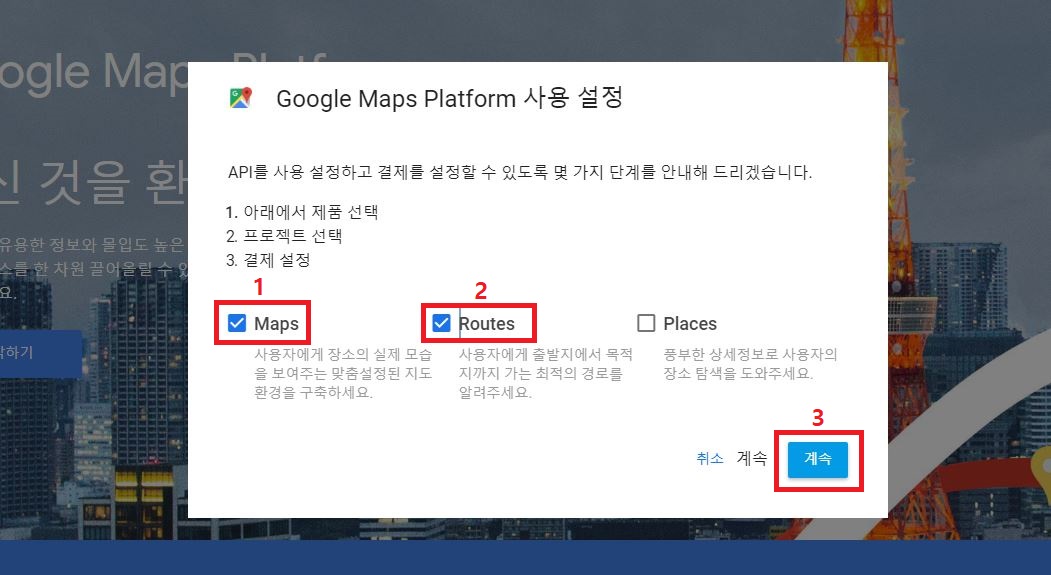Uncheck the Maps checkbox
This screenshot has height=575, width=1051.
(x=237, y=323)
